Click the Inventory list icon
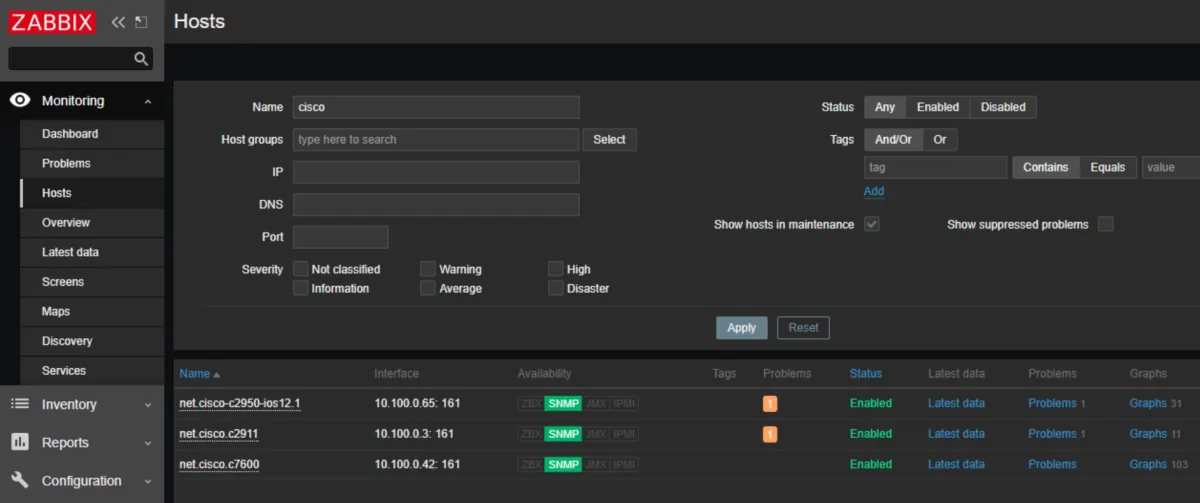Viewport: 1200px width, 503px height. tap(20, 404)
